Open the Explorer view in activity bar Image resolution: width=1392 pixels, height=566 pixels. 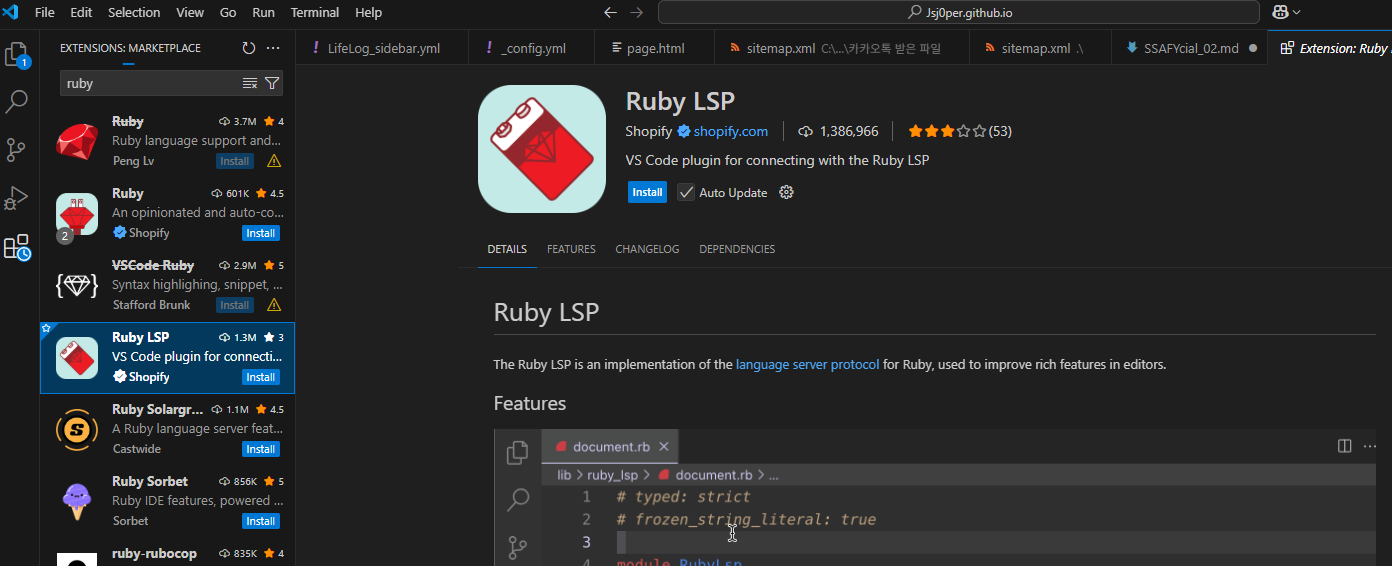click(17, 54)
